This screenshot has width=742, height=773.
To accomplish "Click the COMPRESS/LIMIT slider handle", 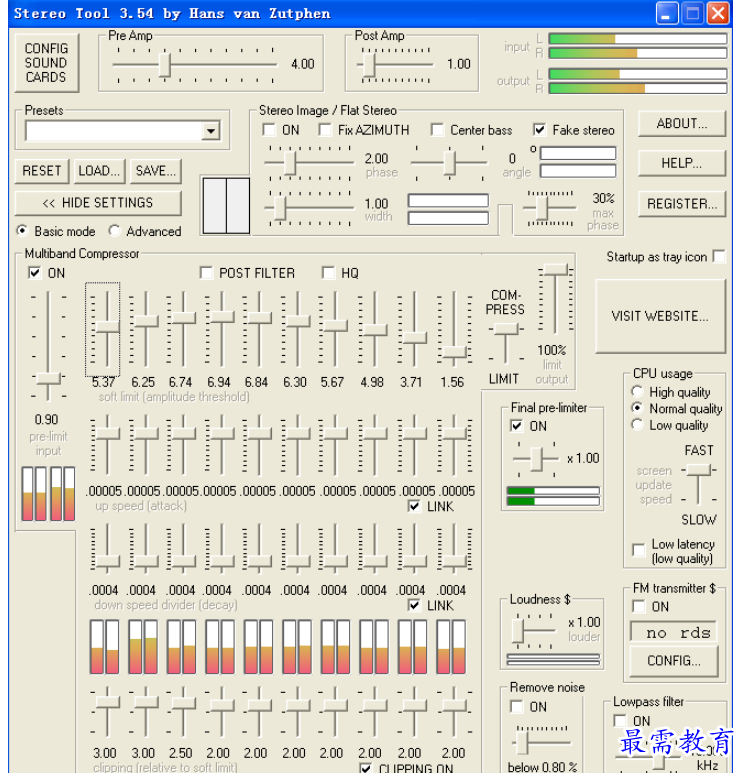I will 506,329.
